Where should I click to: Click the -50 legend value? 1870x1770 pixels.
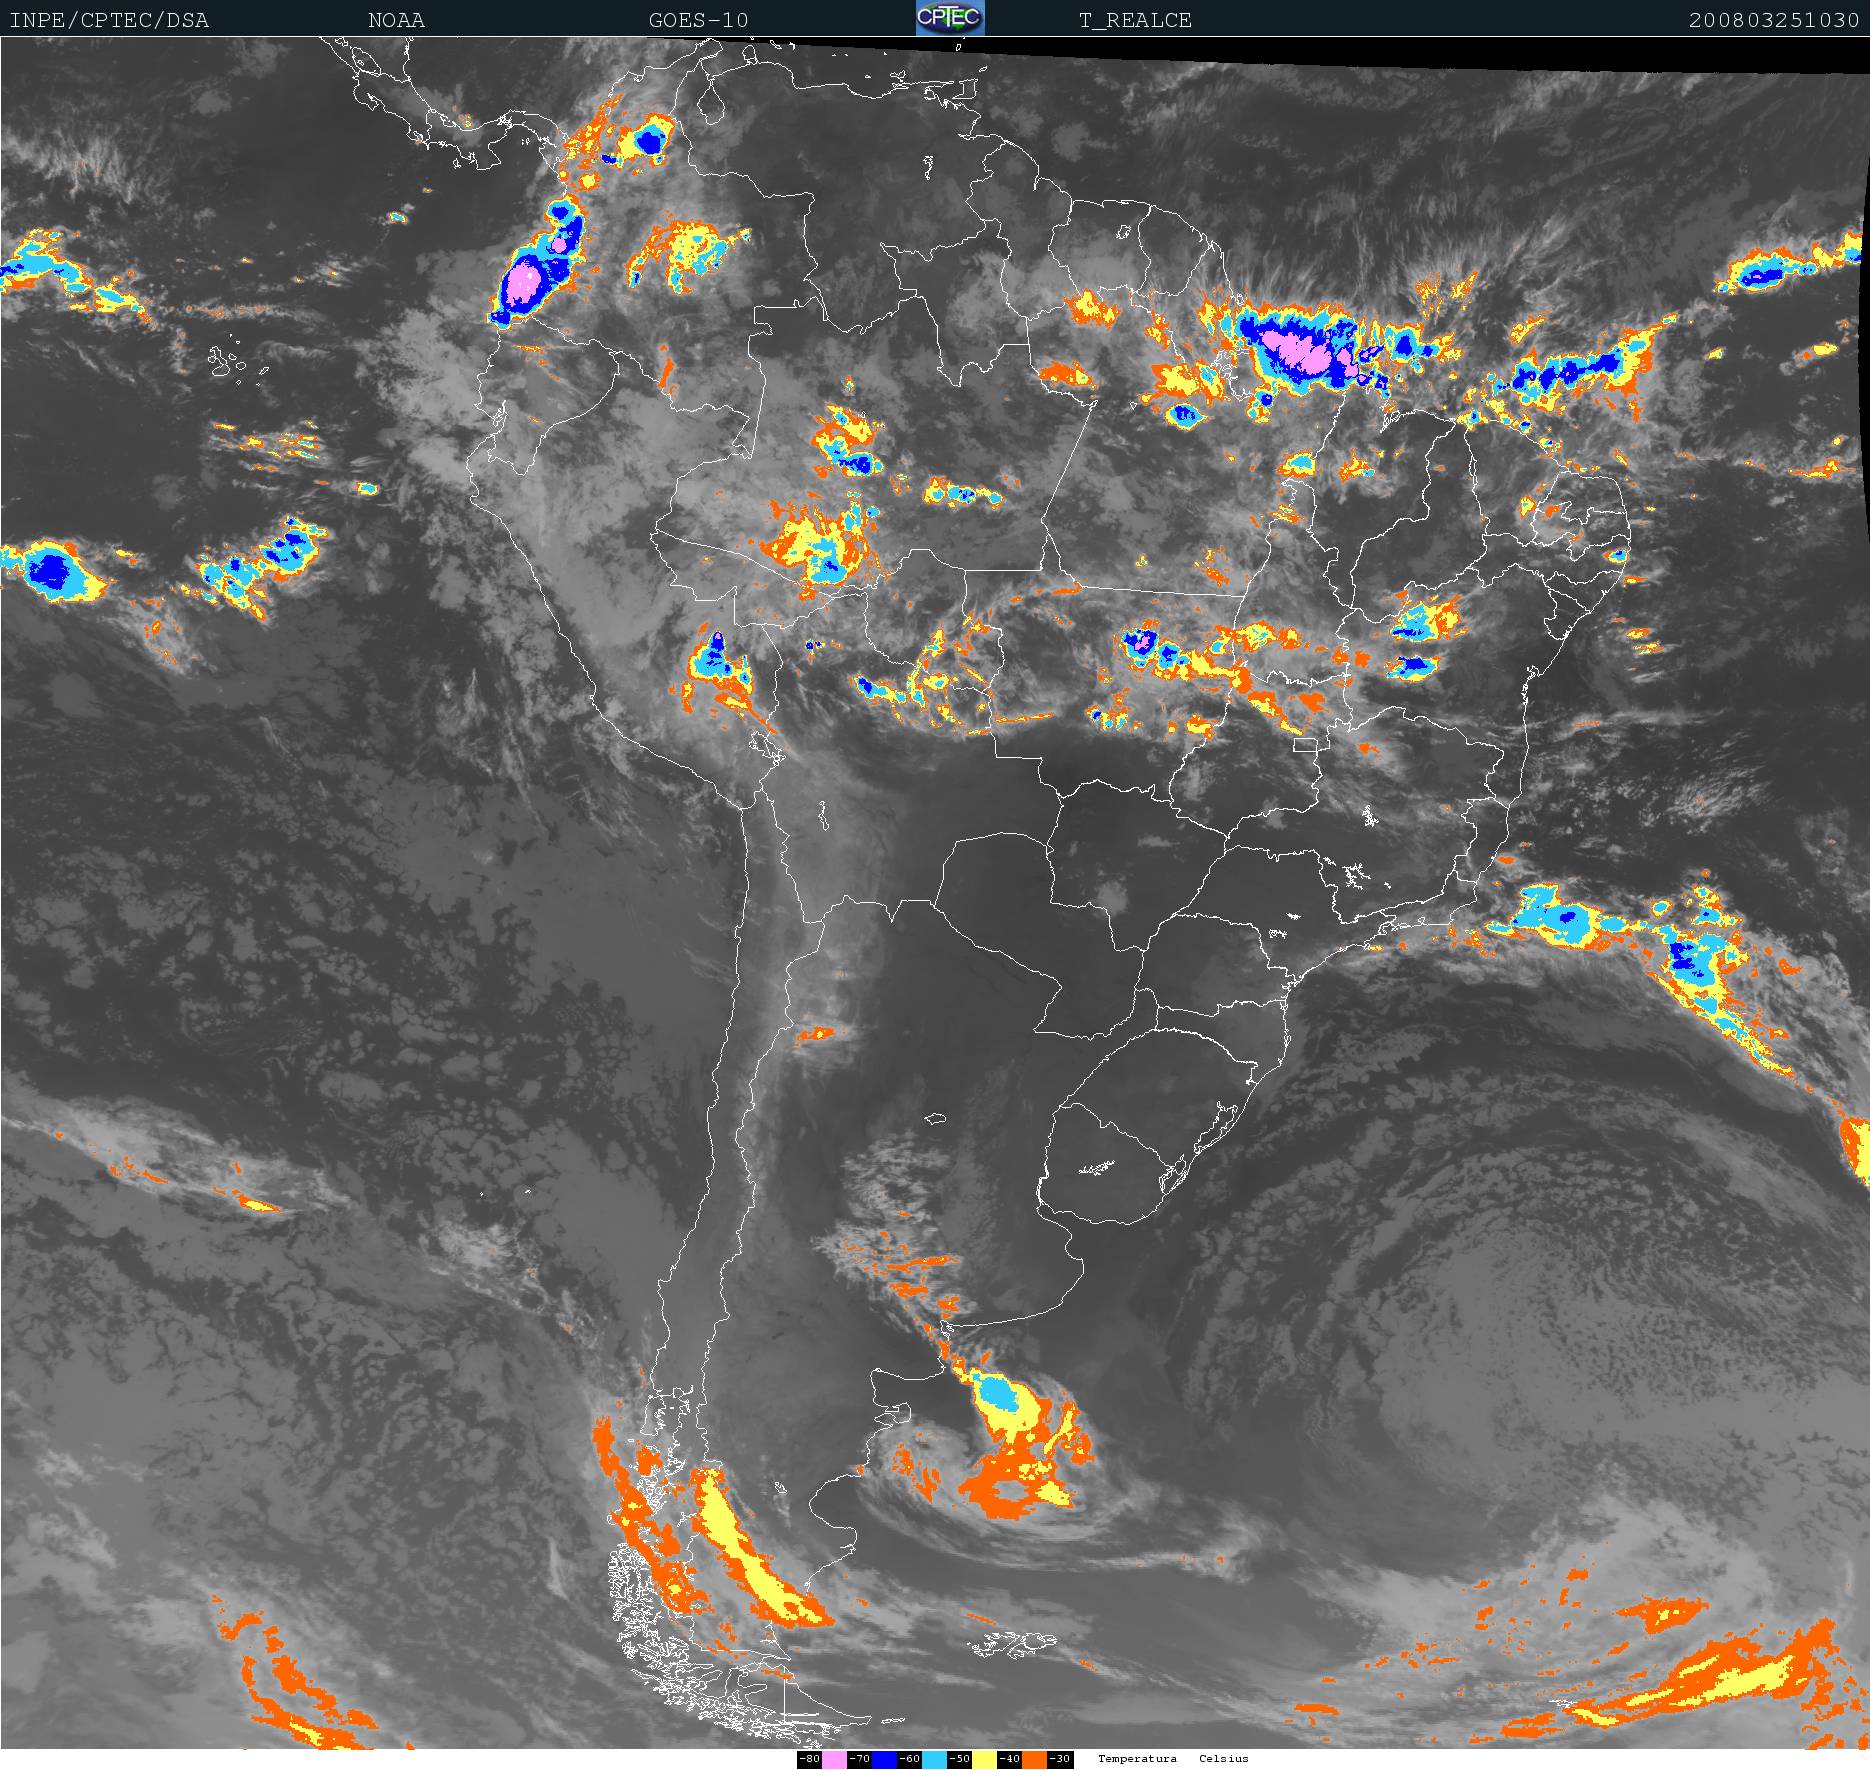(x=959, y=1759)
